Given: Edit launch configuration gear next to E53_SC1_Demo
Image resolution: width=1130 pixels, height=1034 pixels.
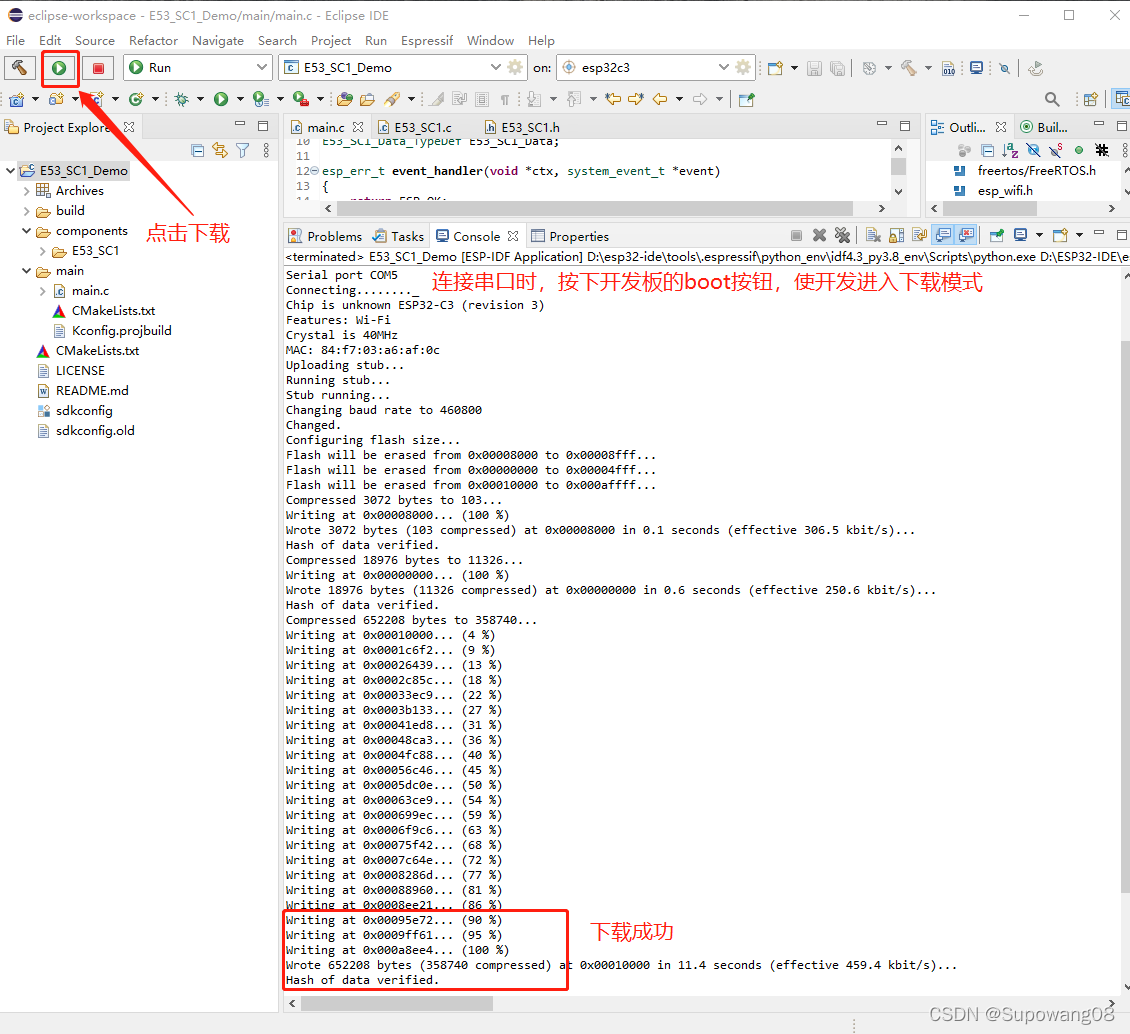Looking at the screenshot, I should point(515,68).
